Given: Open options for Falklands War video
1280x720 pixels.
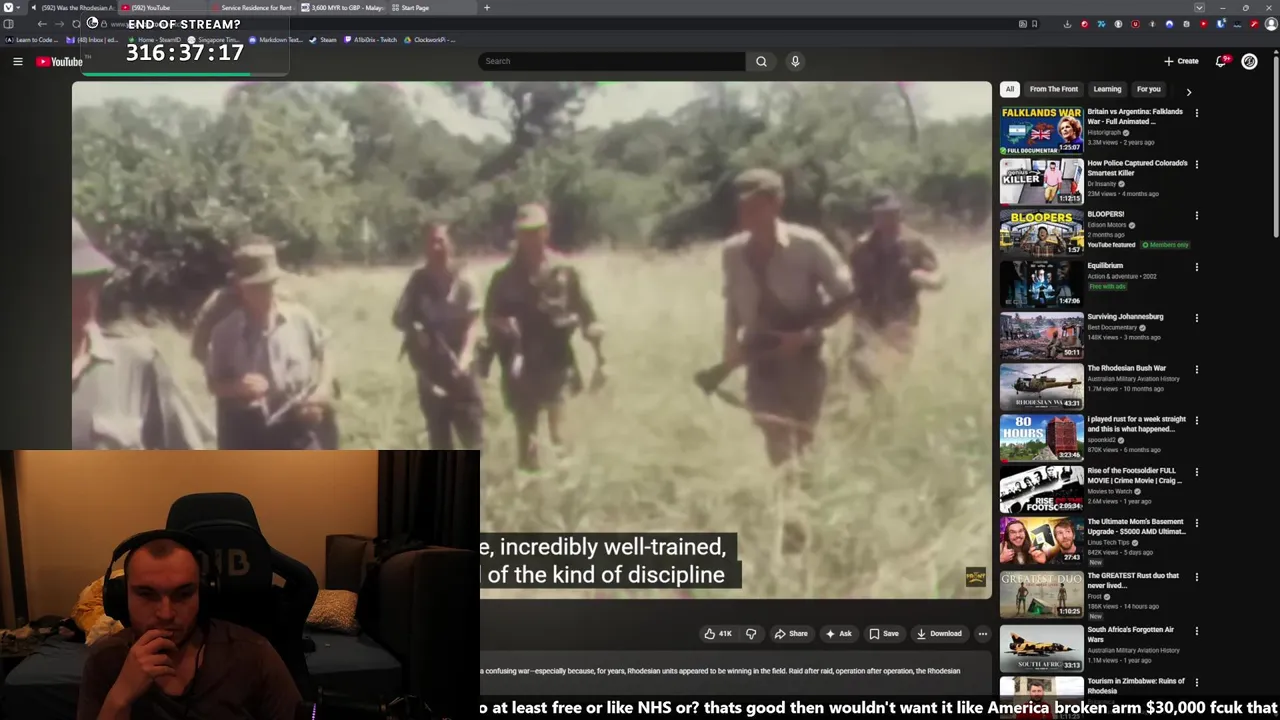Looking at the screenshot, I should pos(1196,113).
